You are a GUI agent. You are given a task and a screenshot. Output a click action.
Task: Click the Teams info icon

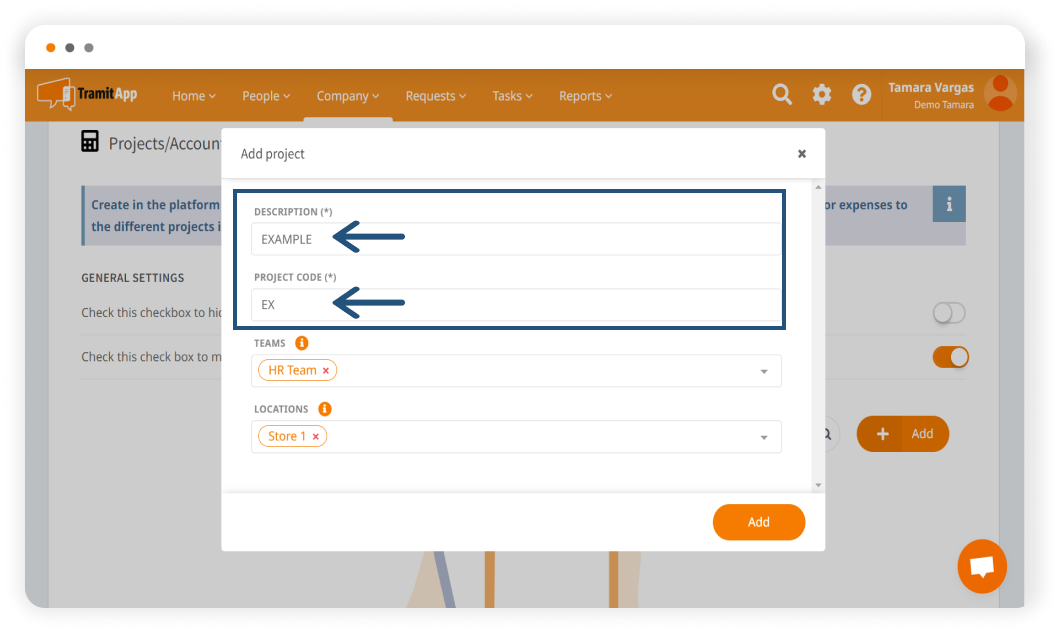(302, 343)
